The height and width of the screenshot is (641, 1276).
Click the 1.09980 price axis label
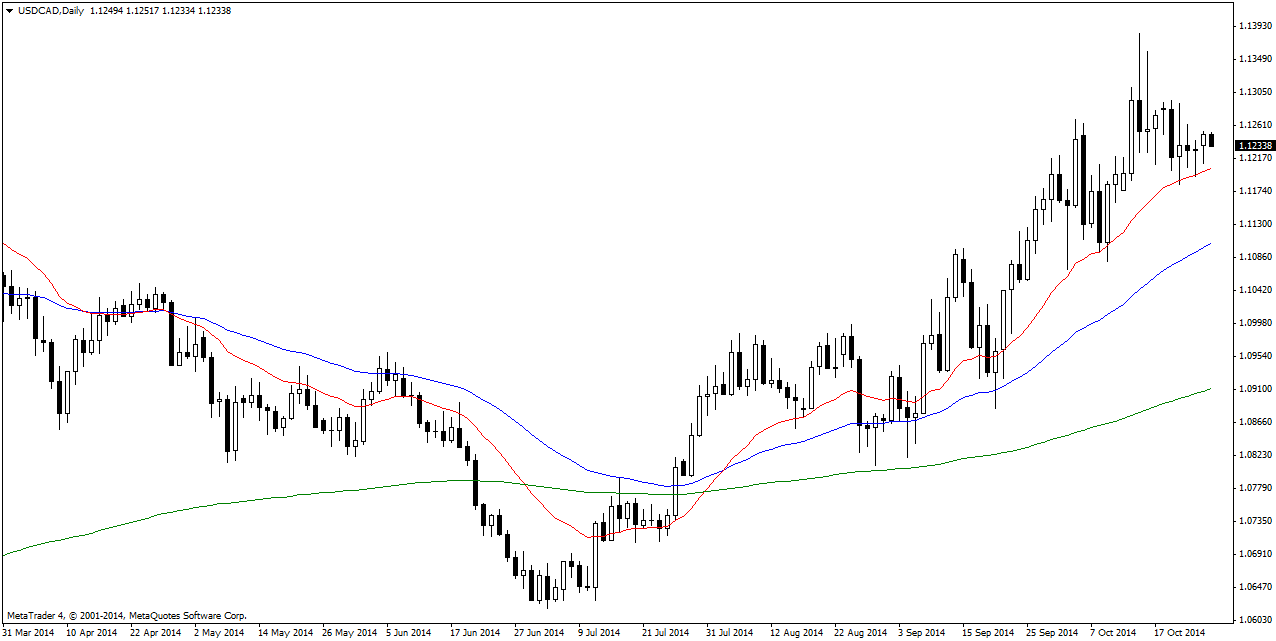(1255, 323)
